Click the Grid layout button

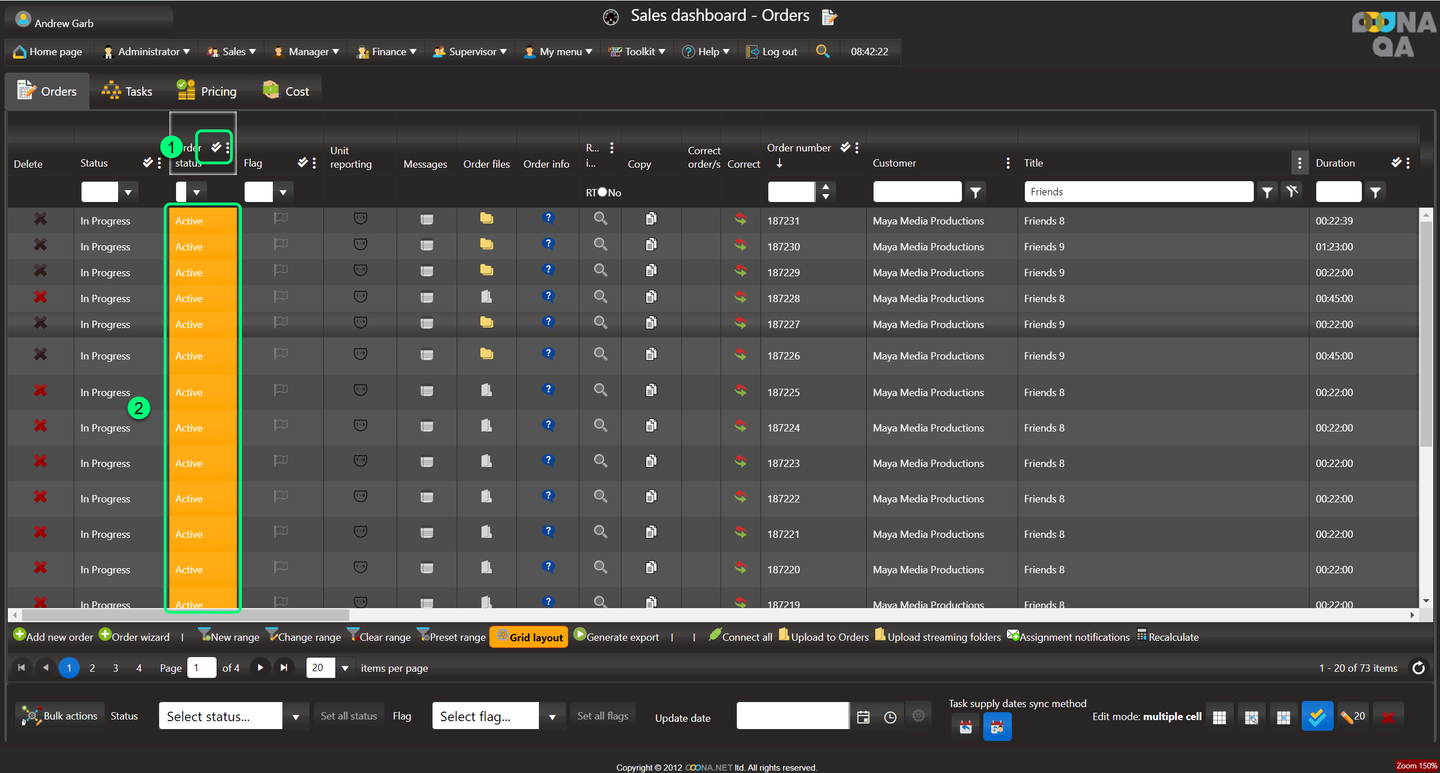[x=528, y=637]
